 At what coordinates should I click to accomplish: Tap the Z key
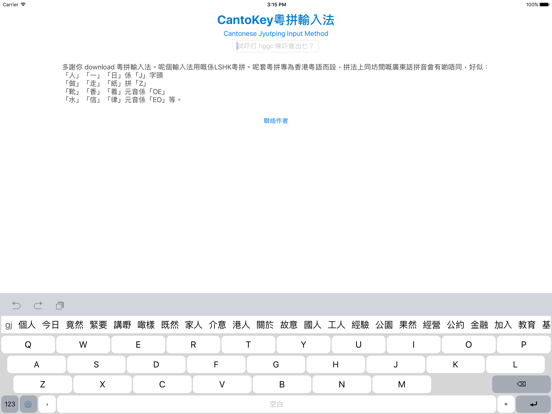tap(42, 384)
